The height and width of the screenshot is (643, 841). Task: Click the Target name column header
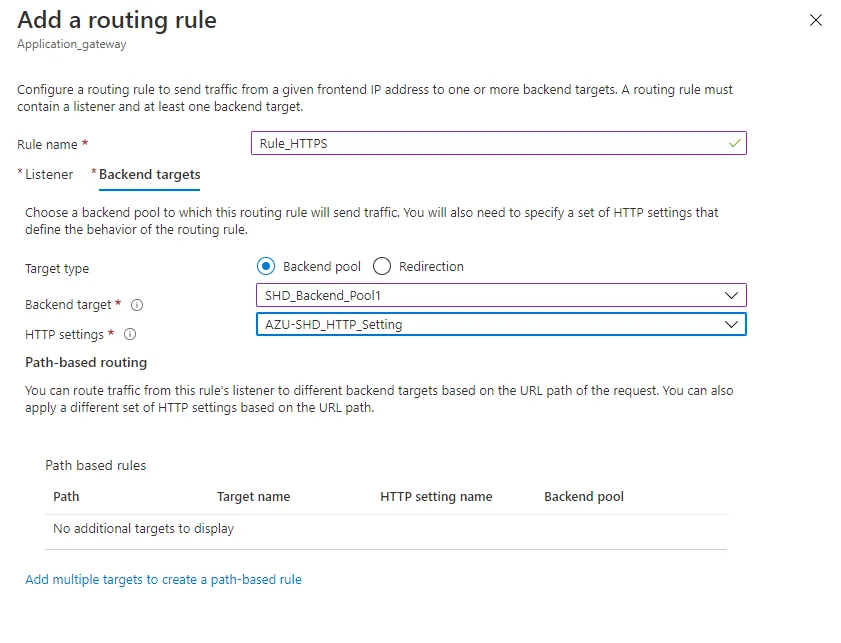253,496
